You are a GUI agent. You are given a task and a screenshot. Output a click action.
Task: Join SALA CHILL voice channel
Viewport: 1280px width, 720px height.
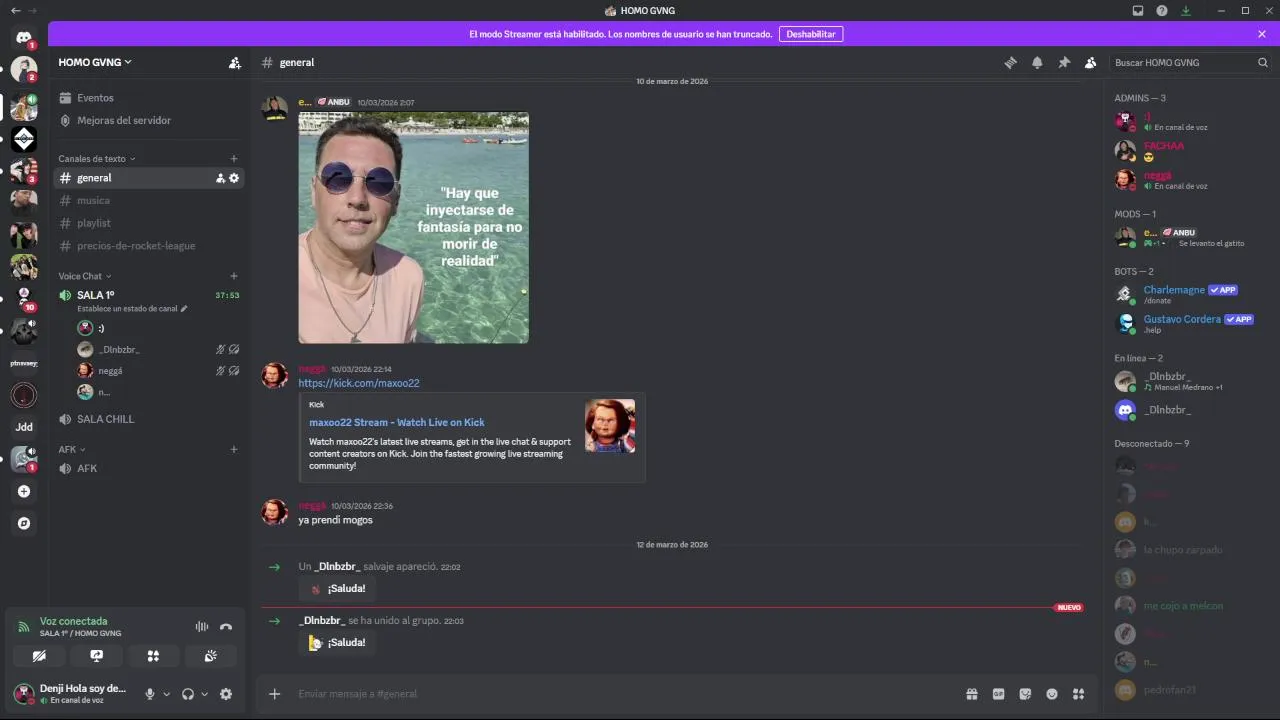[x=148, y=419]
